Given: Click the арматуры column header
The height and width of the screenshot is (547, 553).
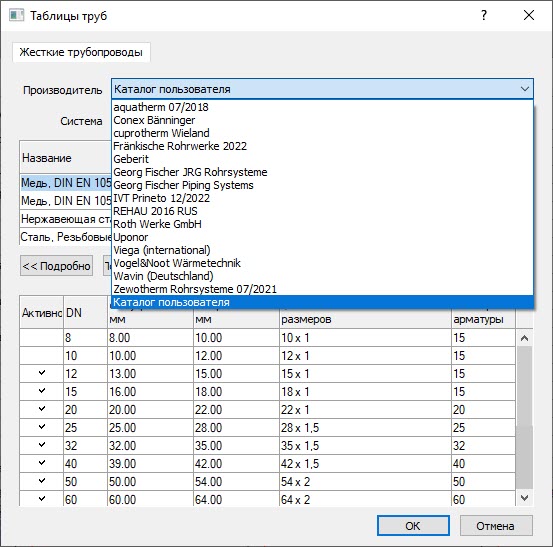Looking at the screenshot, I should 483,318.
